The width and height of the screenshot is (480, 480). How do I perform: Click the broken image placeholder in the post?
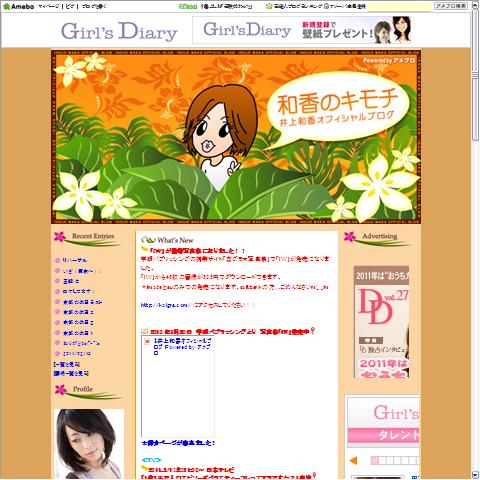tap(178, 387)
